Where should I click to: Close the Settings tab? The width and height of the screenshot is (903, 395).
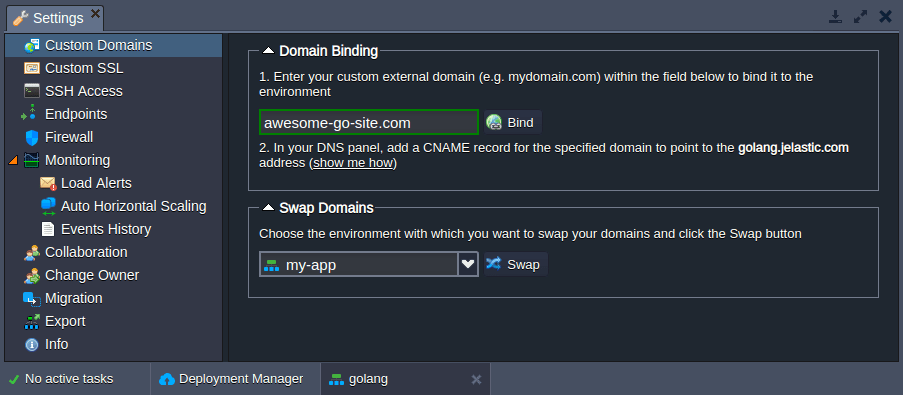[x=96, y=13]
